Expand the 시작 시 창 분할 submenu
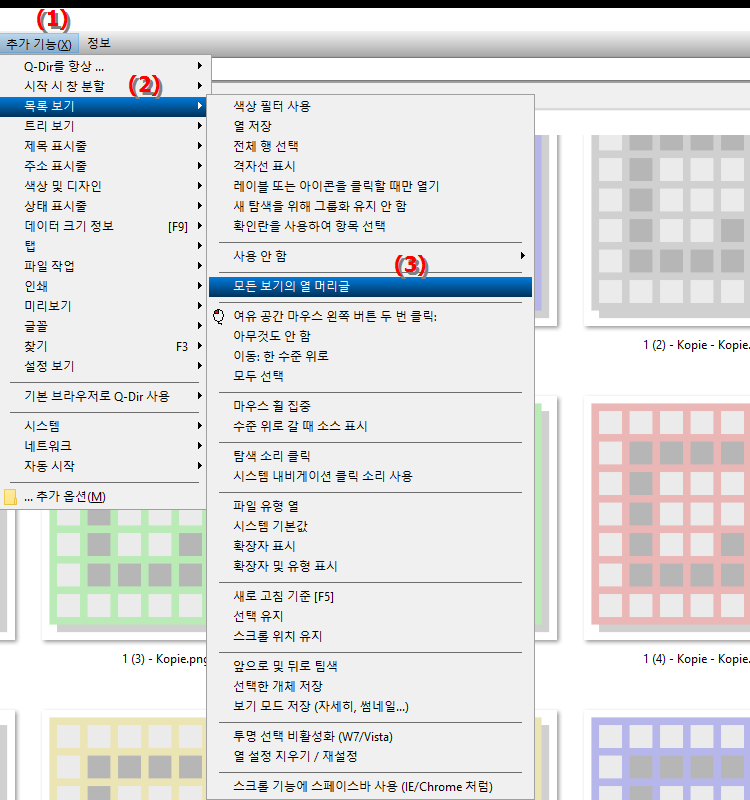Viewport: 750px width, 800px height. (105, 86)
